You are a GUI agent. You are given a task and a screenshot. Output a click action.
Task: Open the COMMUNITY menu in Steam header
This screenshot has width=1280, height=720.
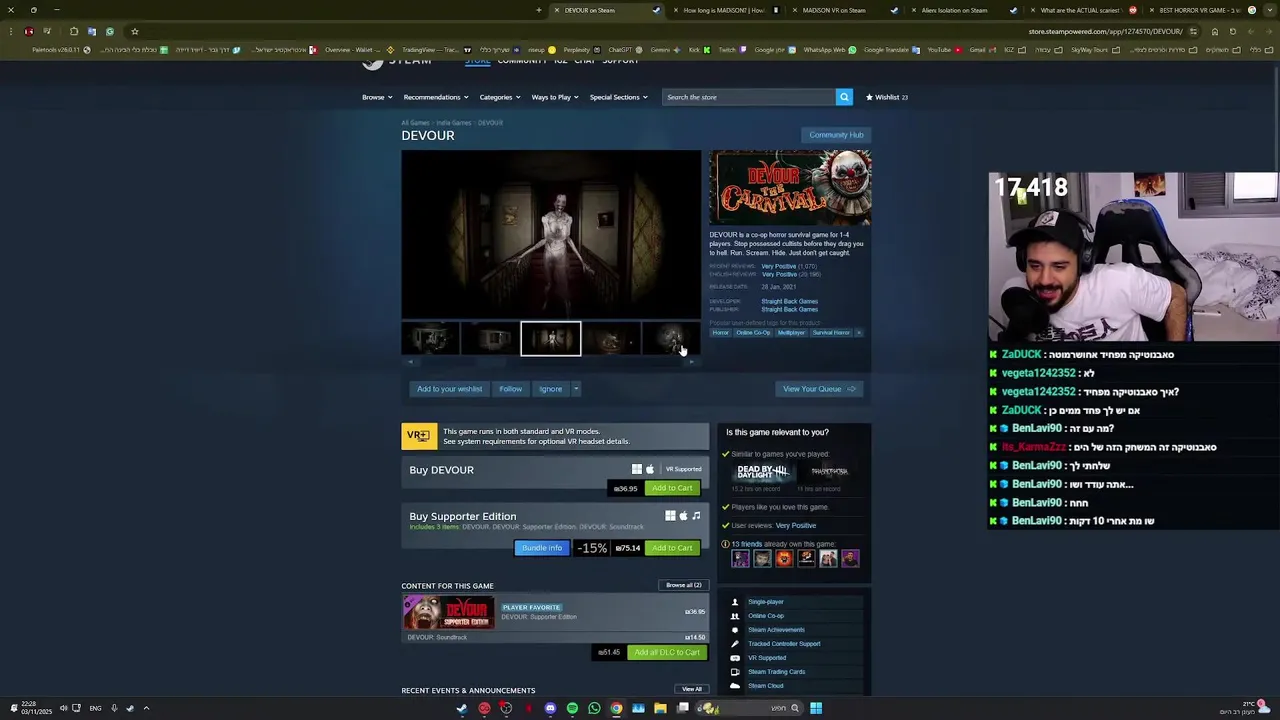click(x=522, y=61)
